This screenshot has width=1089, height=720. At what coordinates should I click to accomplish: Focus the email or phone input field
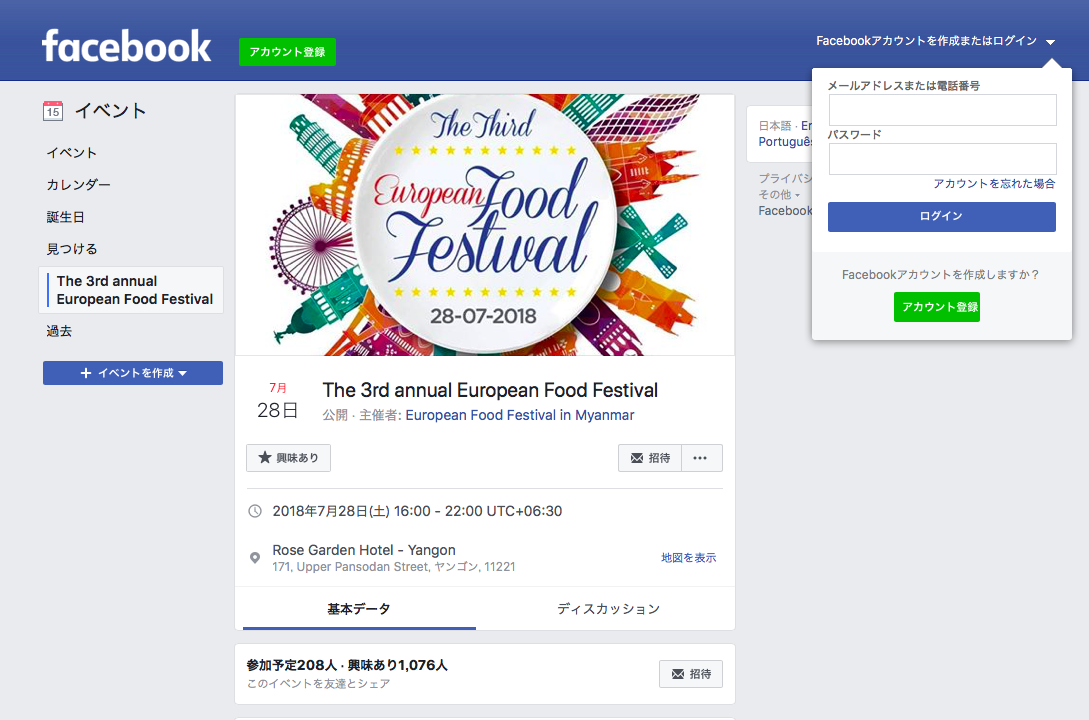(x=942, y=110)
